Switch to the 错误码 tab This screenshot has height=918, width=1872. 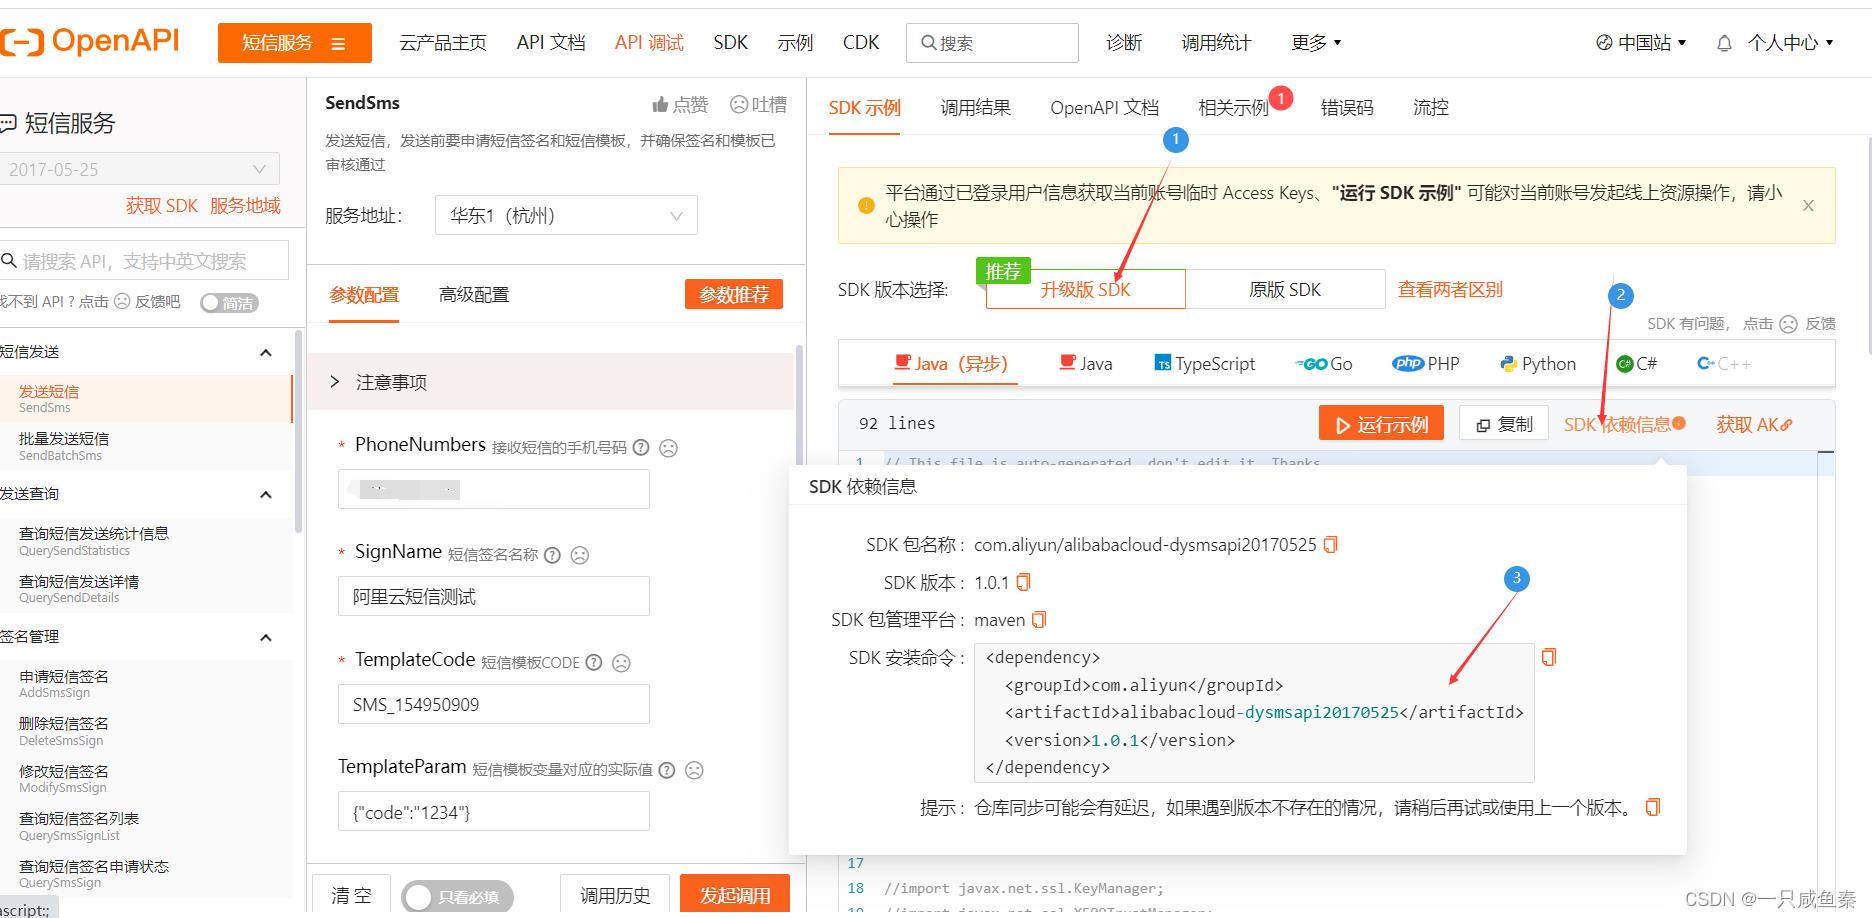pos(1347,107)
